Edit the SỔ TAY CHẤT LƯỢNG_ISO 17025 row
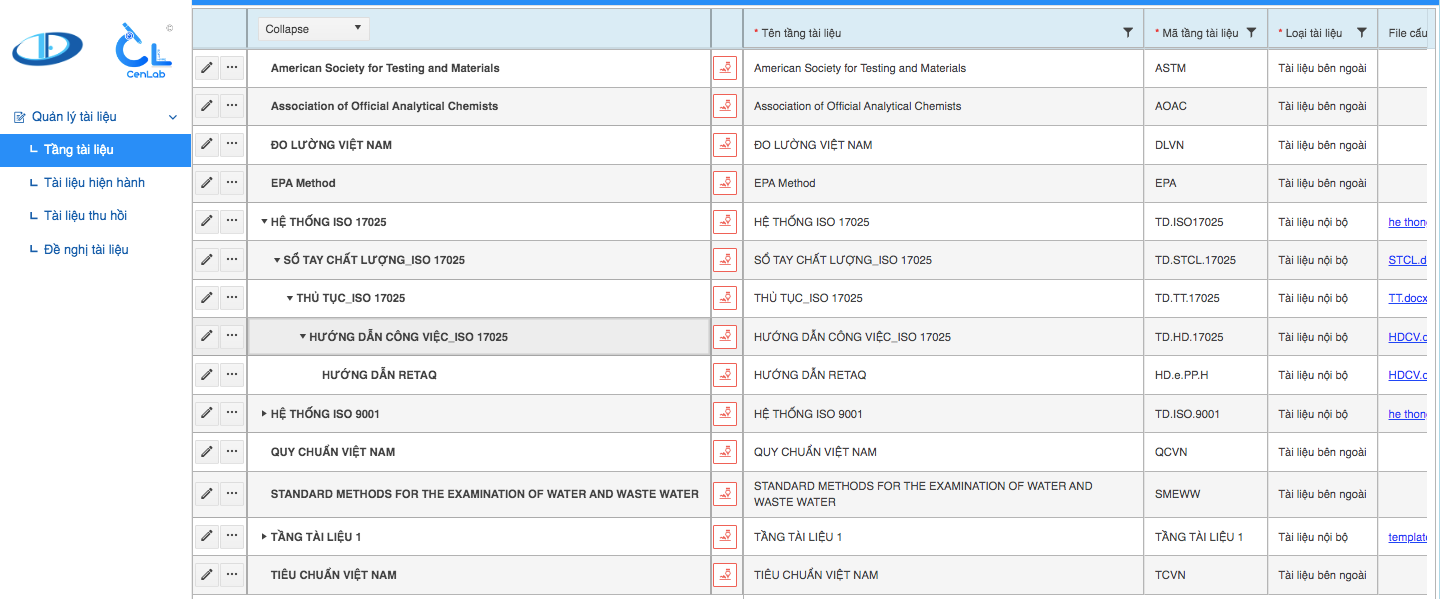 coord(207,260)
